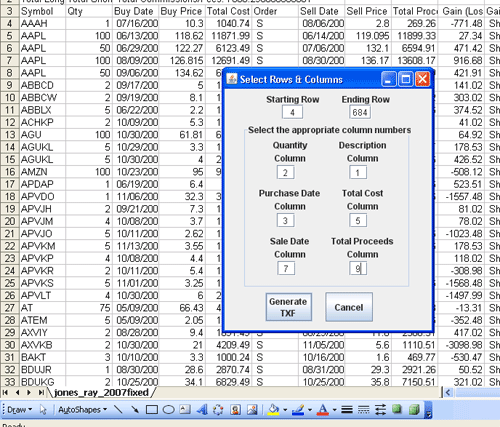Insert a Text Box from Drawing toolbar
Image resolution: width=500 pixels, height=427 pixels.
185,409
